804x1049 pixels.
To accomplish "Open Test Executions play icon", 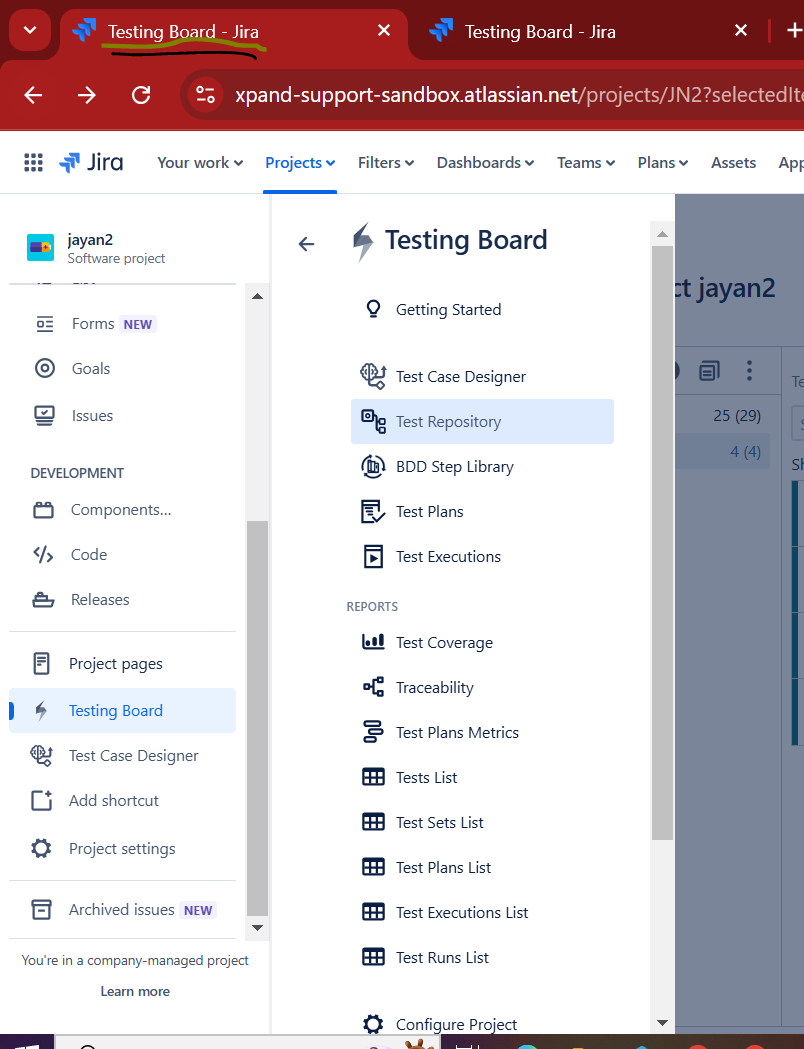I will coord(373,556).
